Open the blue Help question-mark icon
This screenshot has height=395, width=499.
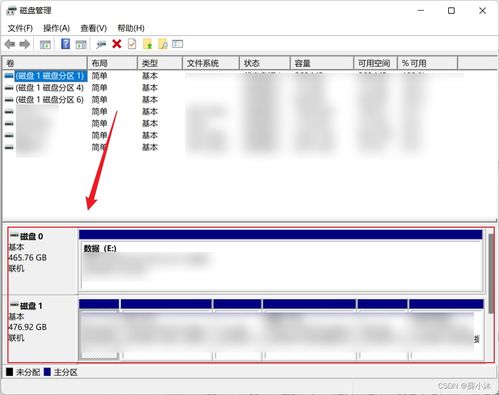[x=65, y=44]
